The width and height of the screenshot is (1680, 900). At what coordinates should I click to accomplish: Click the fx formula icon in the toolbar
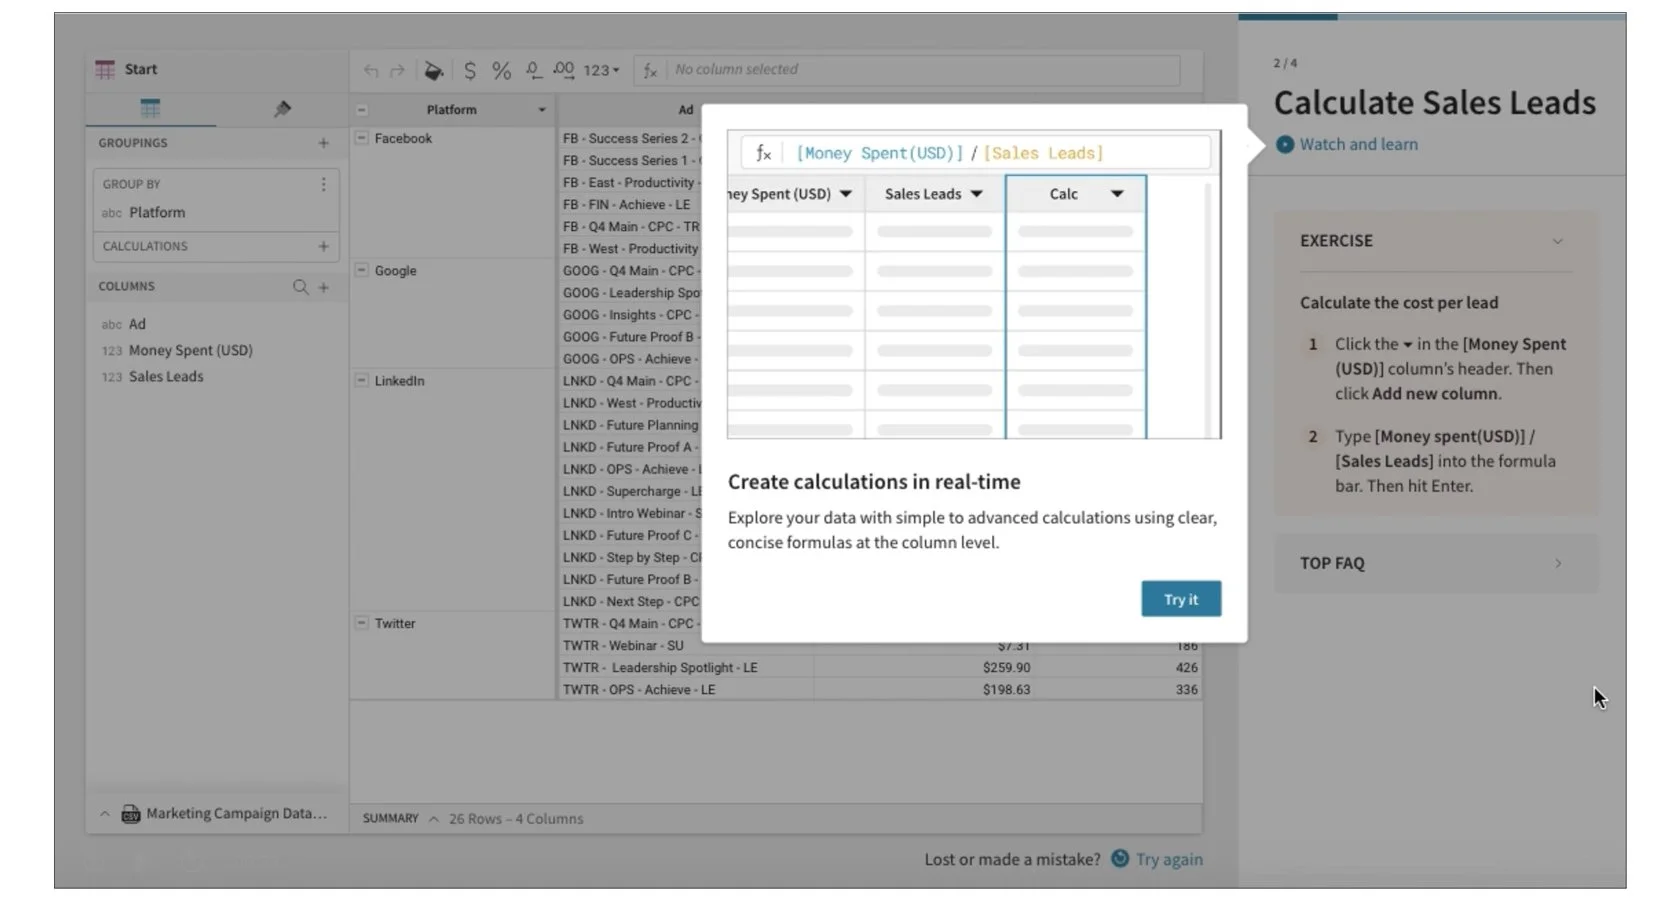point(650,70)
